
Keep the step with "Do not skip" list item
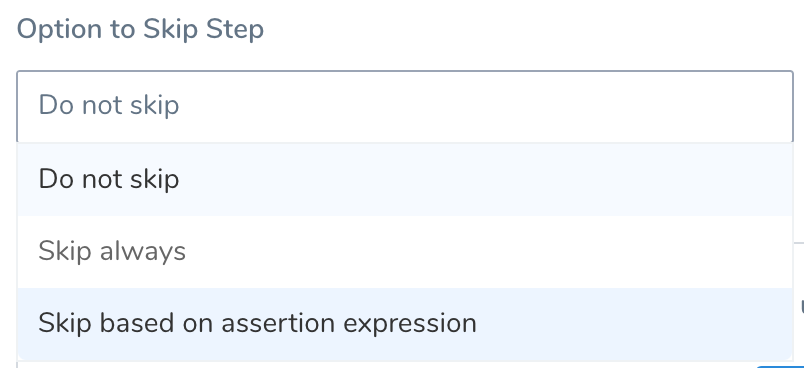point(405,179)
